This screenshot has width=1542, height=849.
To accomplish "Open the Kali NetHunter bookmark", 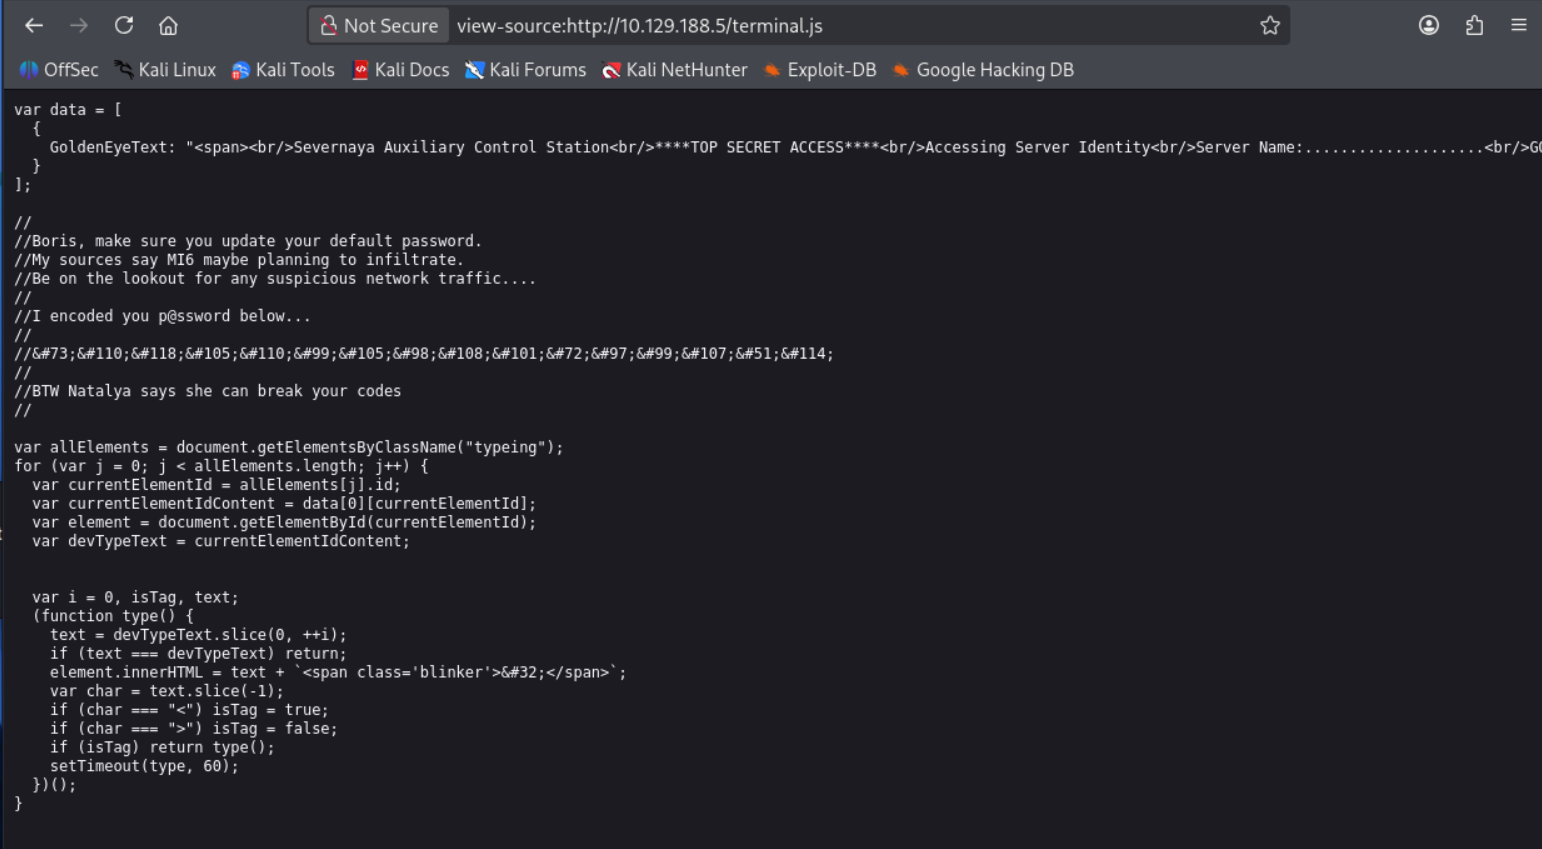I will [675, 70].
